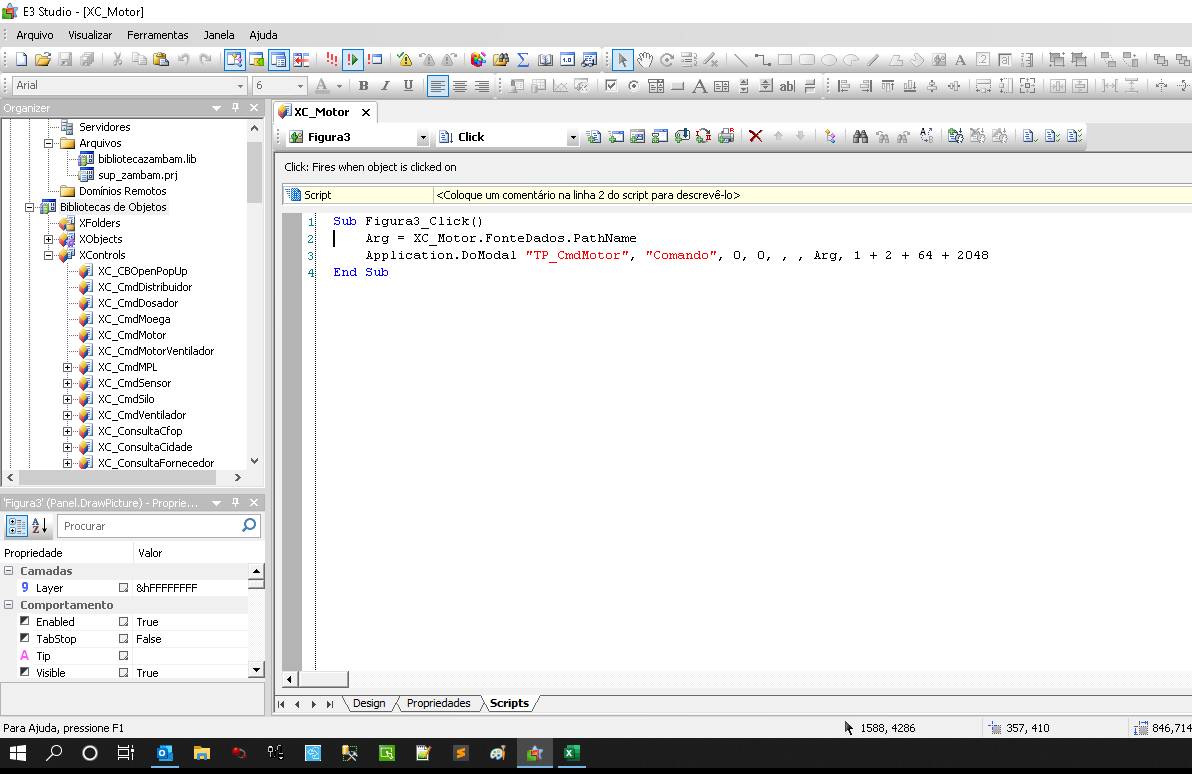Open the Figura3 object dropdown
This screenshot has height=774, width=1192.
tap(423, 138)
